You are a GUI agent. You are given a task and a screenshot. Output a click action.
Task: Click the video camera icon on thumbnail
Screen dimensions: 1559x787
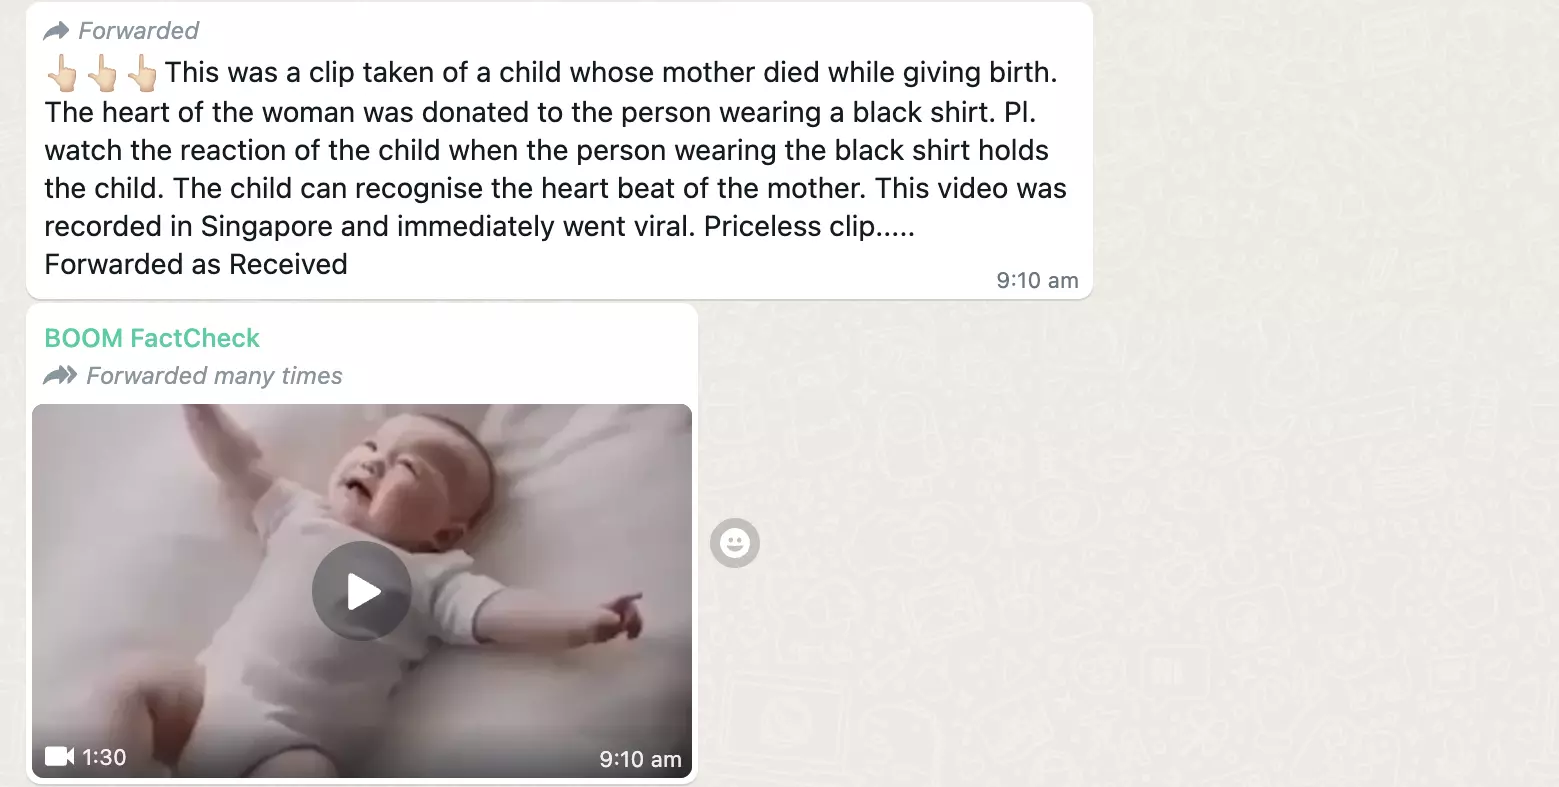(60, 757)
